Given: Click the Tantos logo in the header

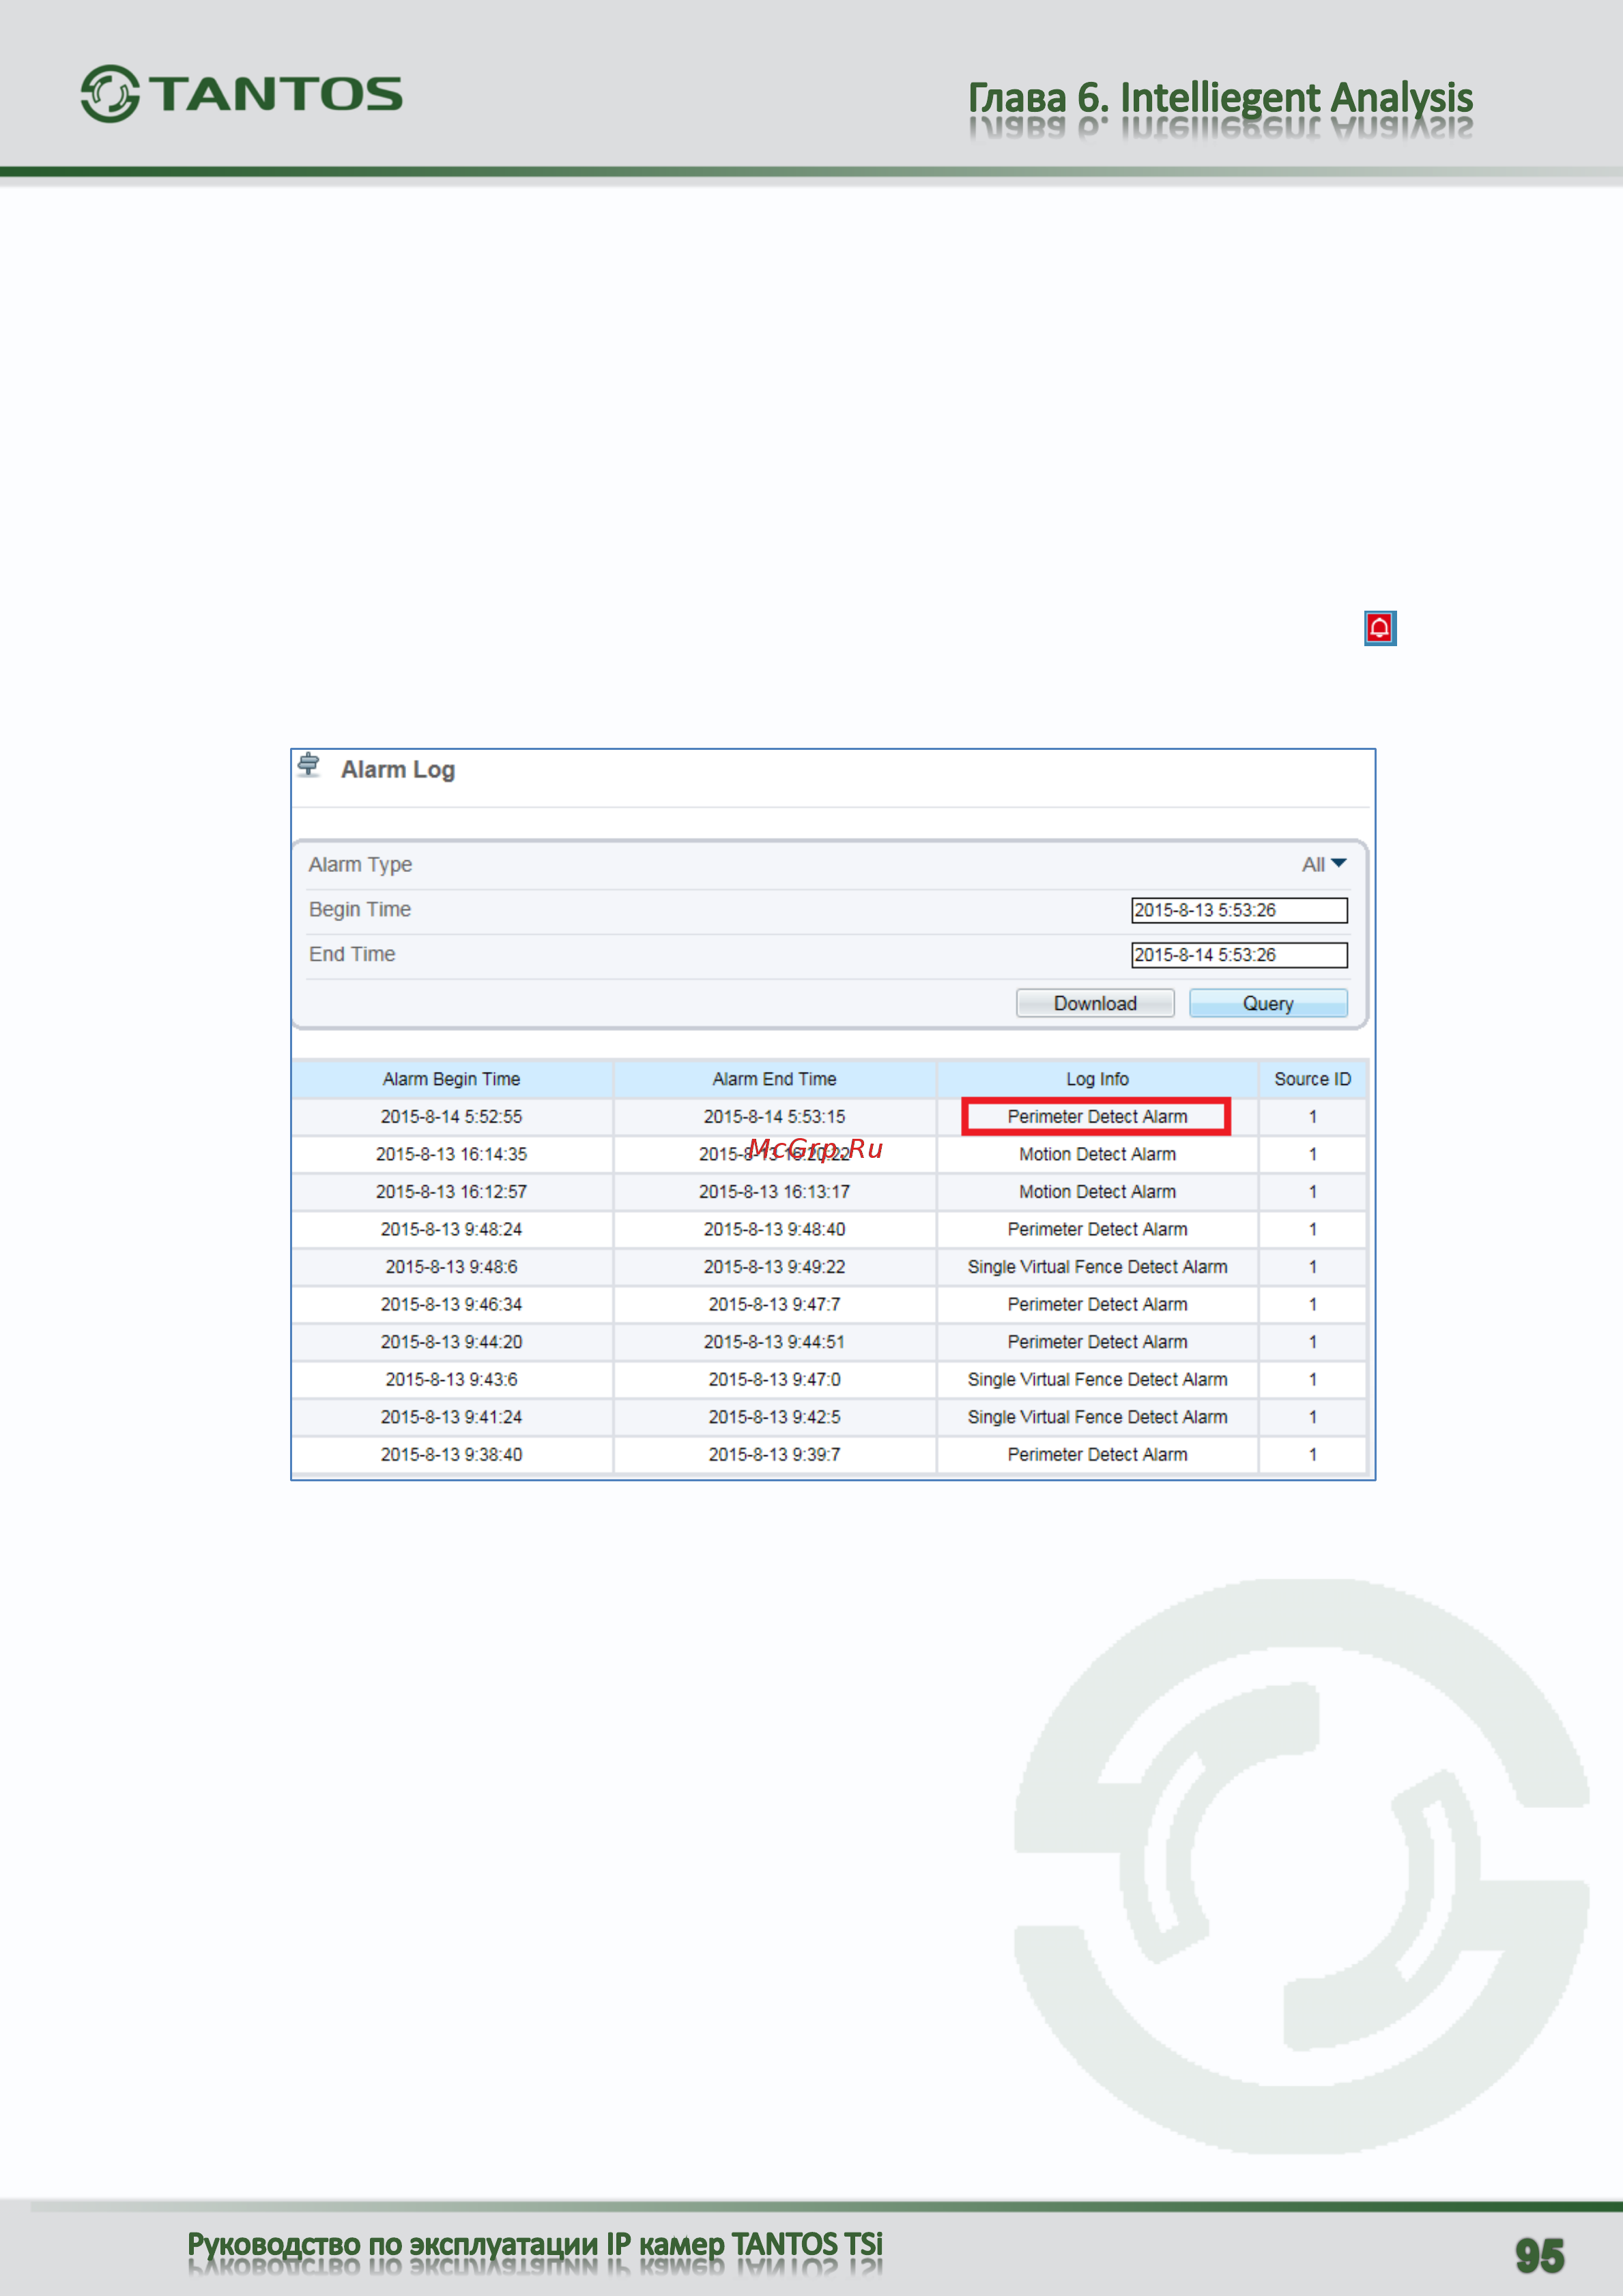Looking at the screenshot, I should pyautogui.click(x=241, y=94).
